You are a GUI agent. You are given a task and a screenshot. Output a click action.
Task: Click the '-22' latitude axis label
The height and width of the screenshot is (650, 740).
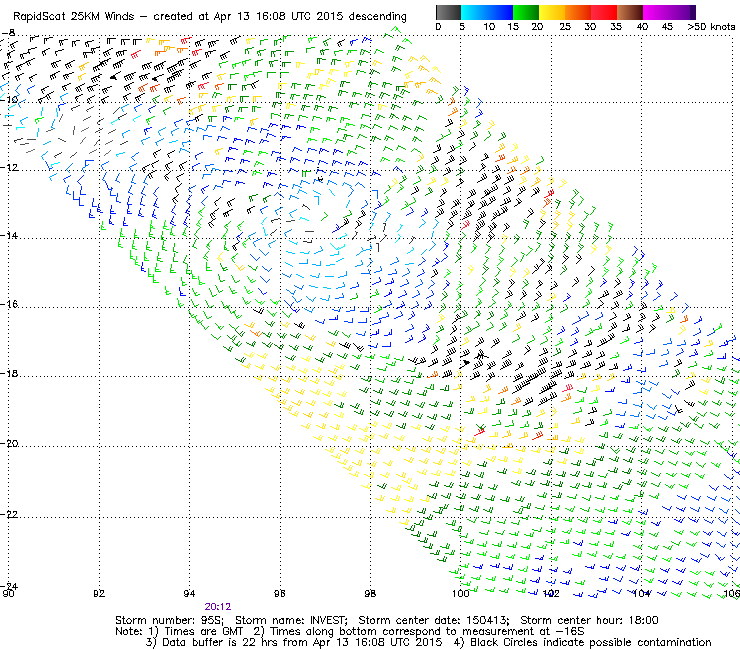pos(9,514)
